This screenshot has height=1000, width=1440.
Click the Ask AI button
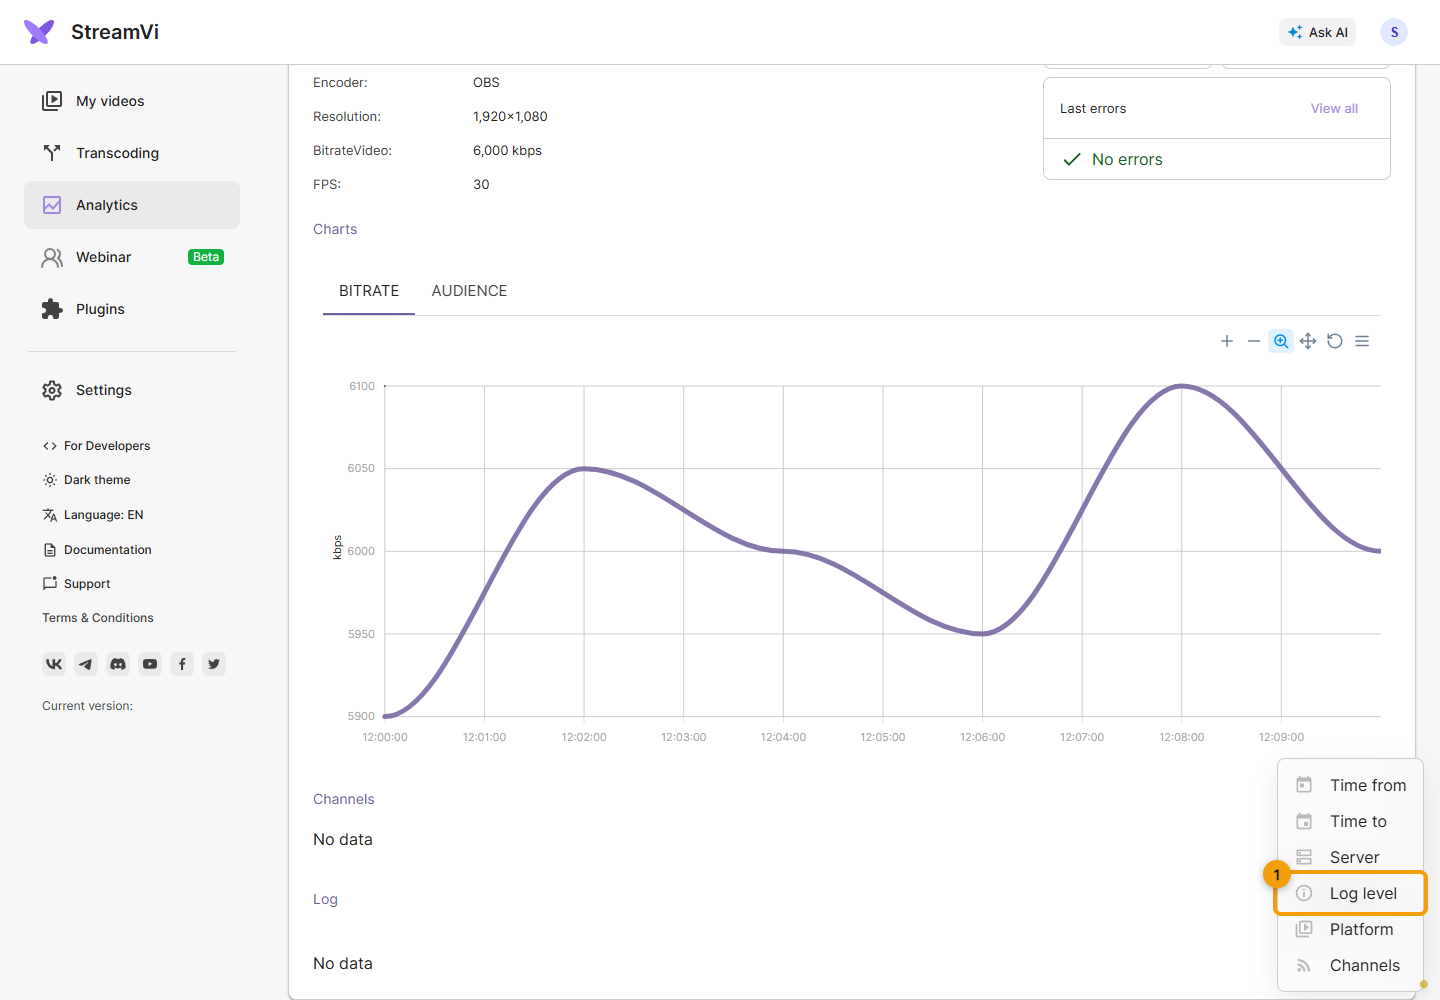[x=1317, y=32]
